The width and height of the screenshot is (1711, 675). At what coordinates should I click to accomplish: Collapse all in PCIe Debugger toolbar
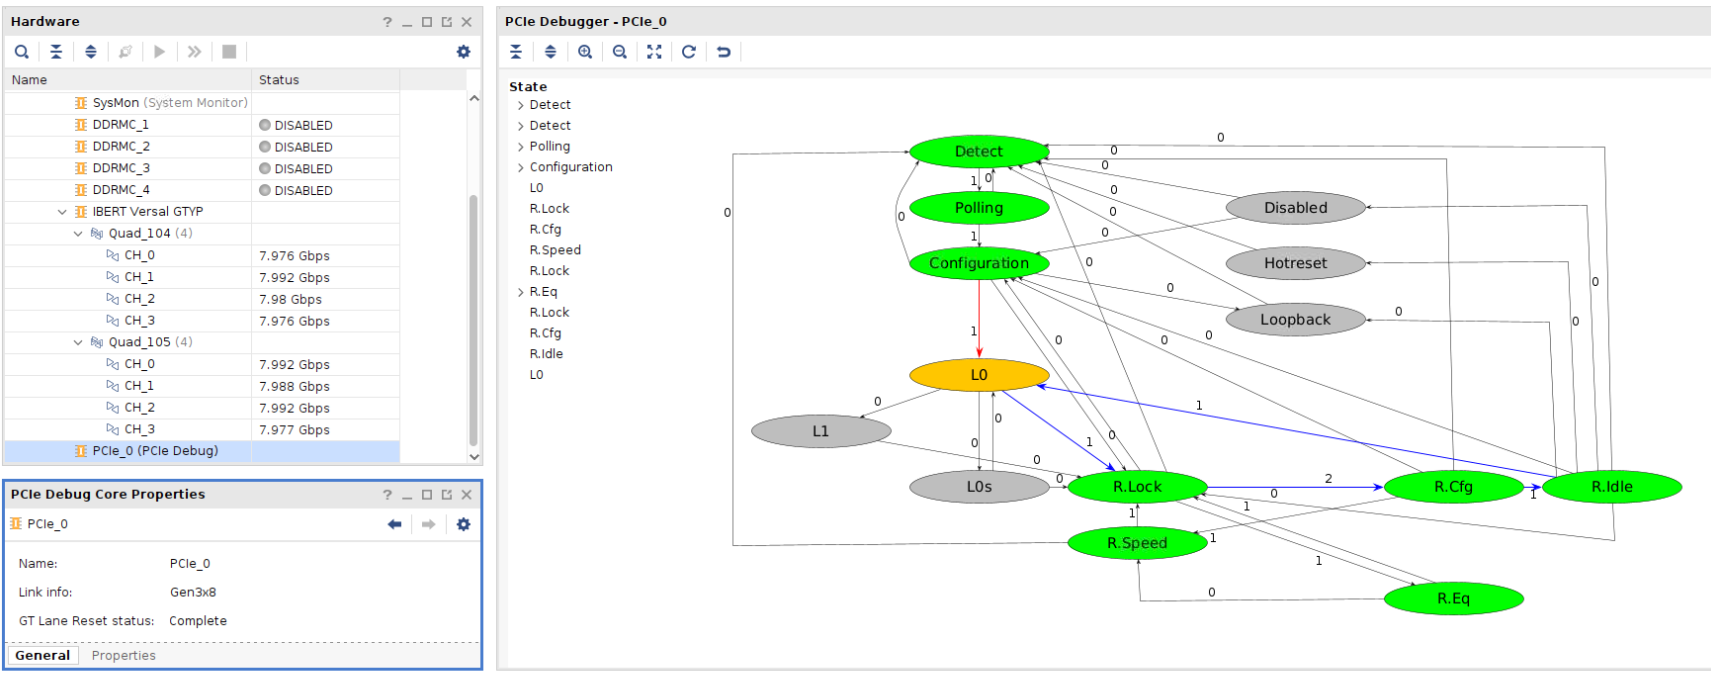click(x=516, y=52)
